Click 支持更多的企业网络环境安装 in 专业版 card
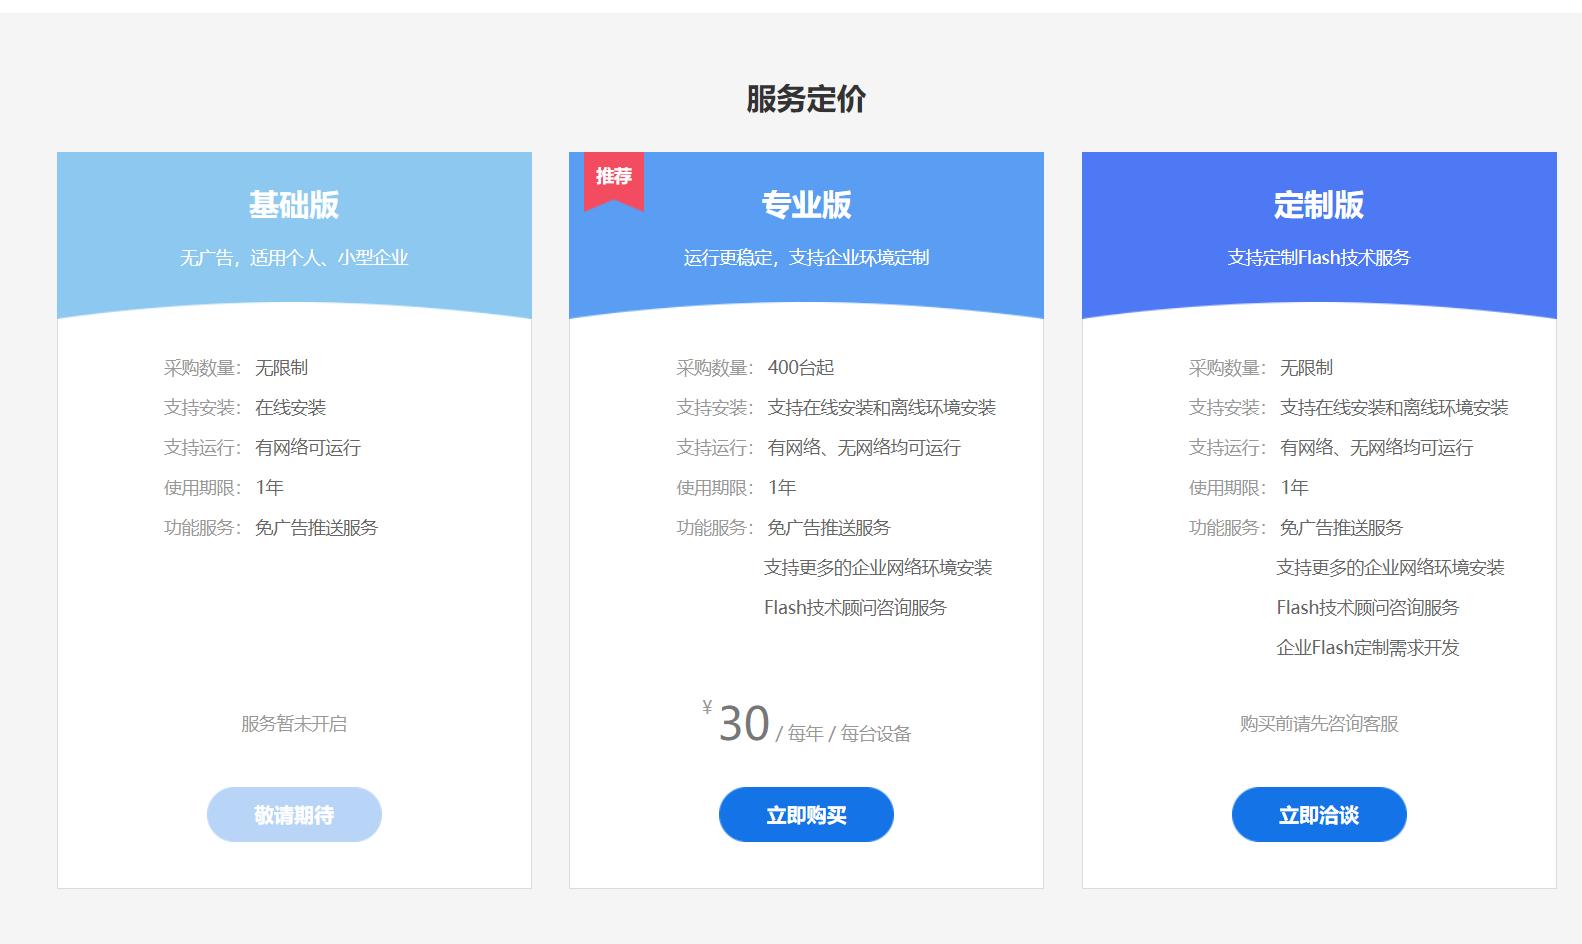This screenshot has height=944, width=1582. point(878,568)
